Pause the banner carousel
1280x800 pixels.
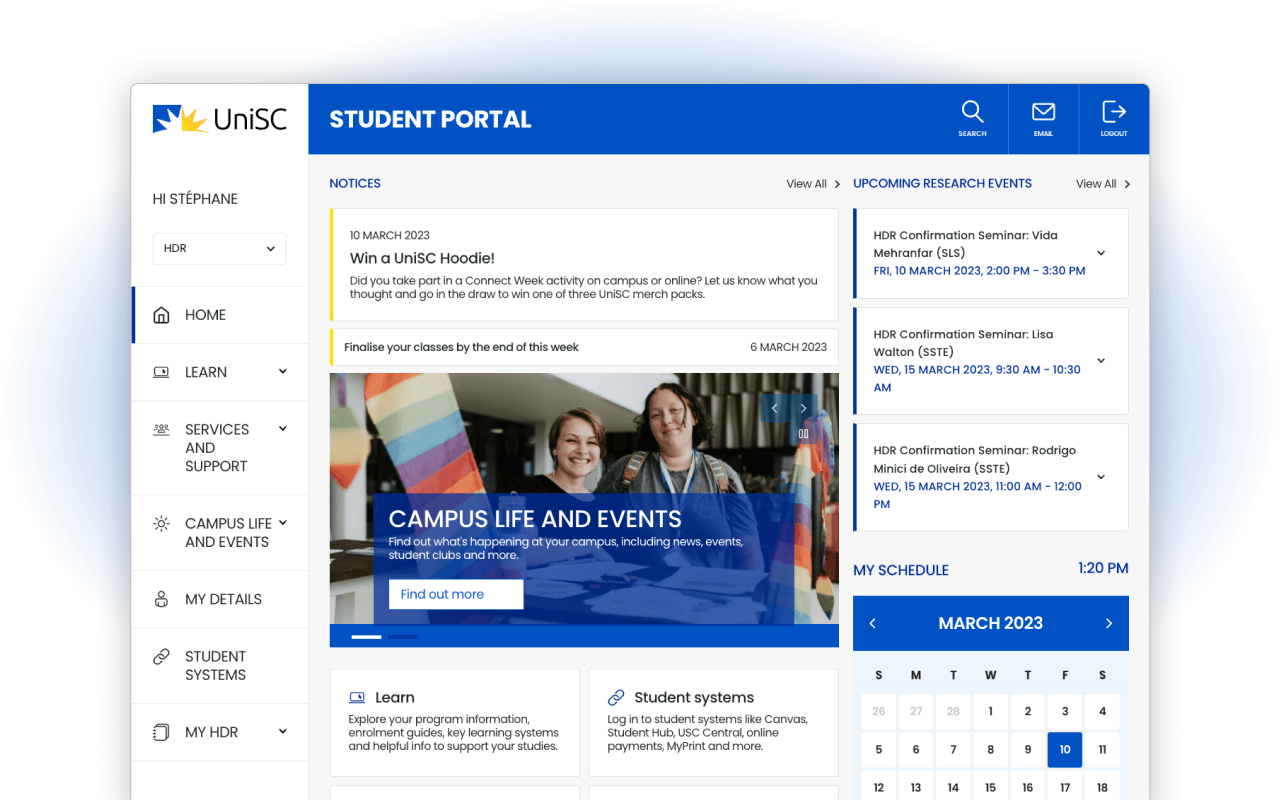(803, 434)
